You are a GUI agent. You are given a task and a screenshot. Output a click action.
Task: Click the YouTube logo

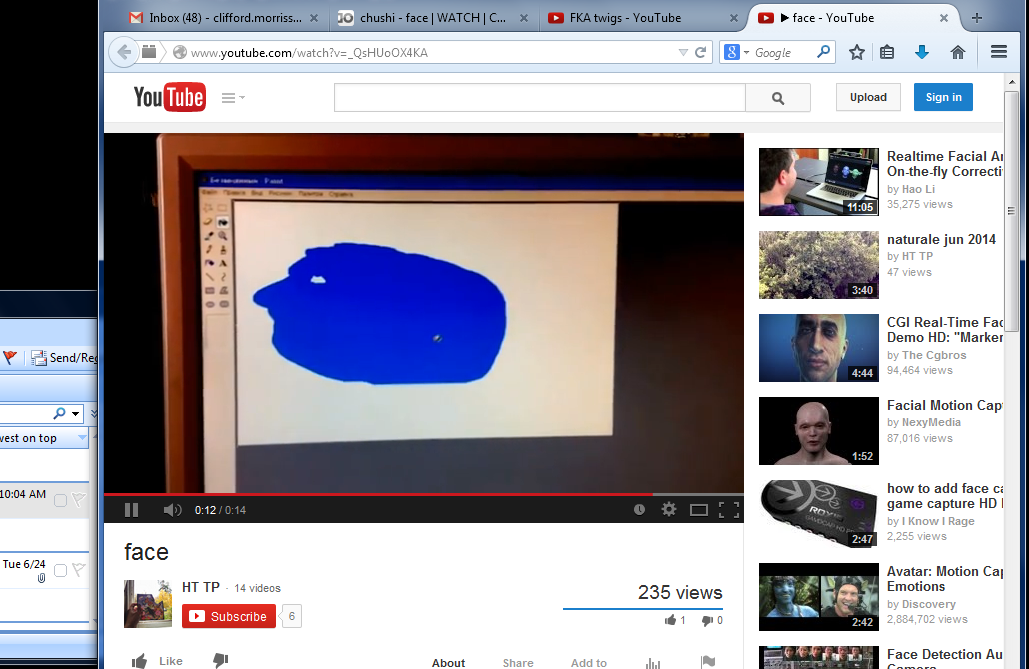(x=169, y=97)
